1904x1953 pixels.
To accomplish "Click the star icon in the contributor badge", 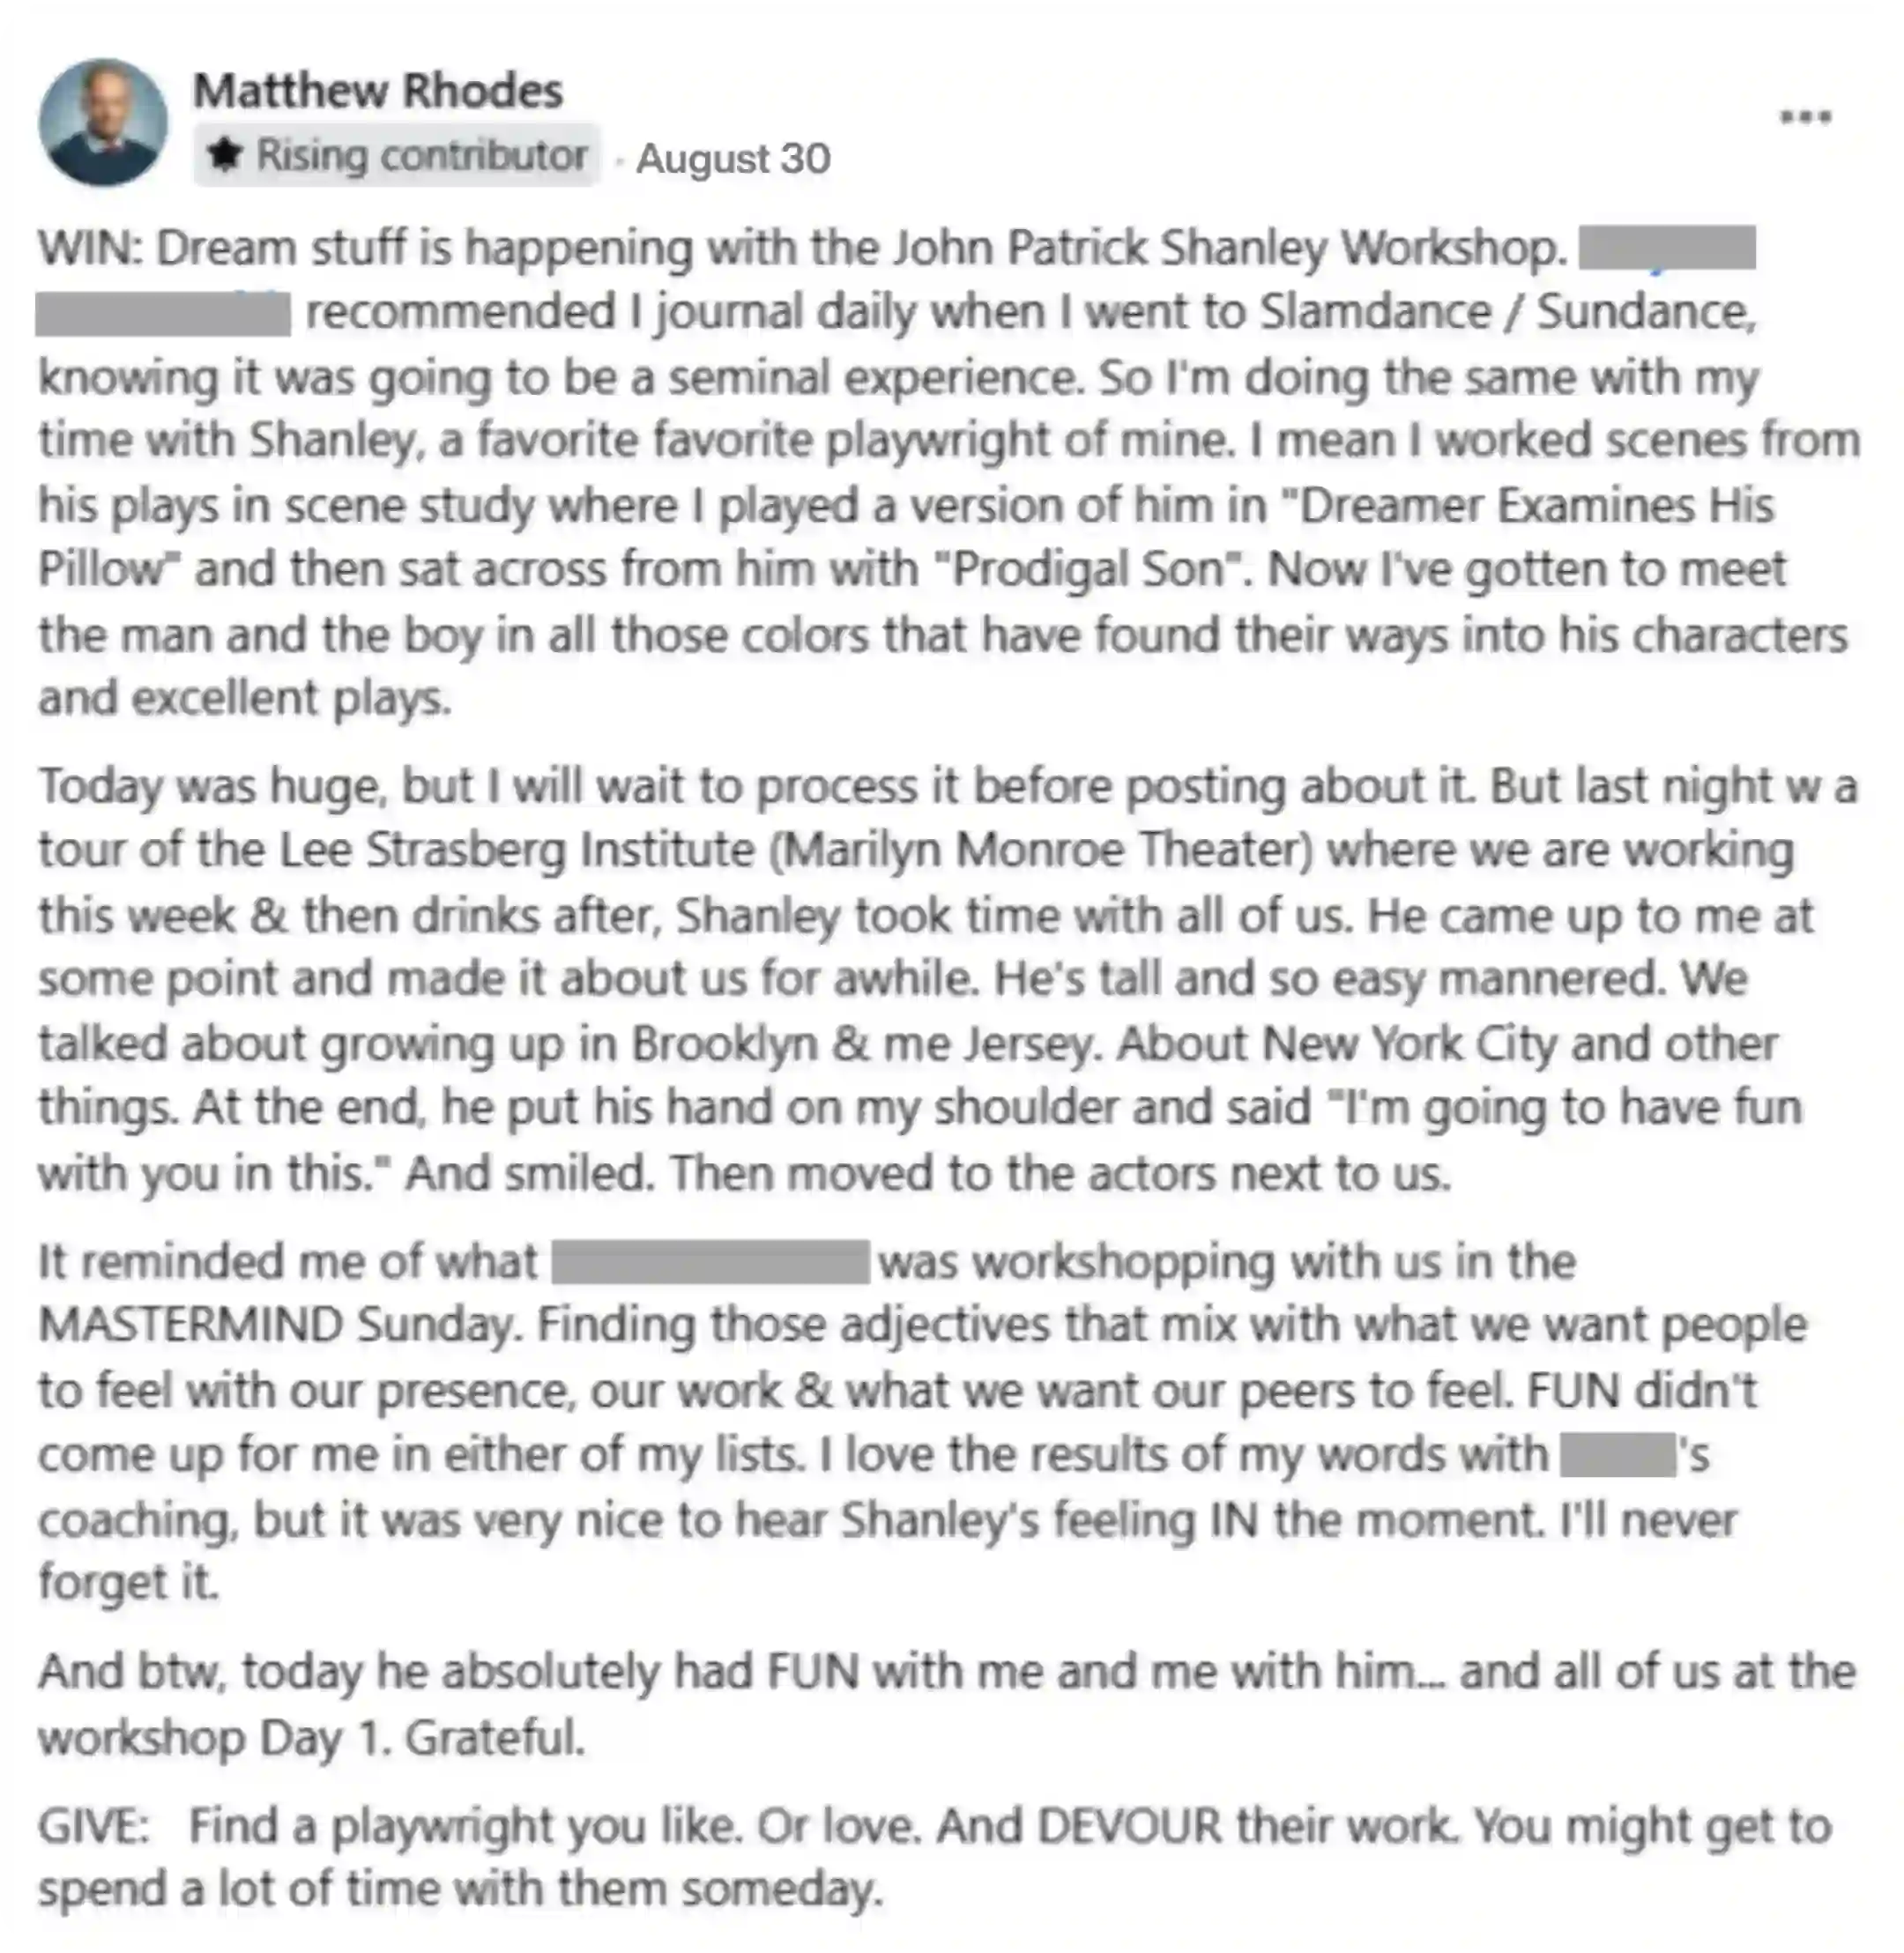I will coord(224,154).
